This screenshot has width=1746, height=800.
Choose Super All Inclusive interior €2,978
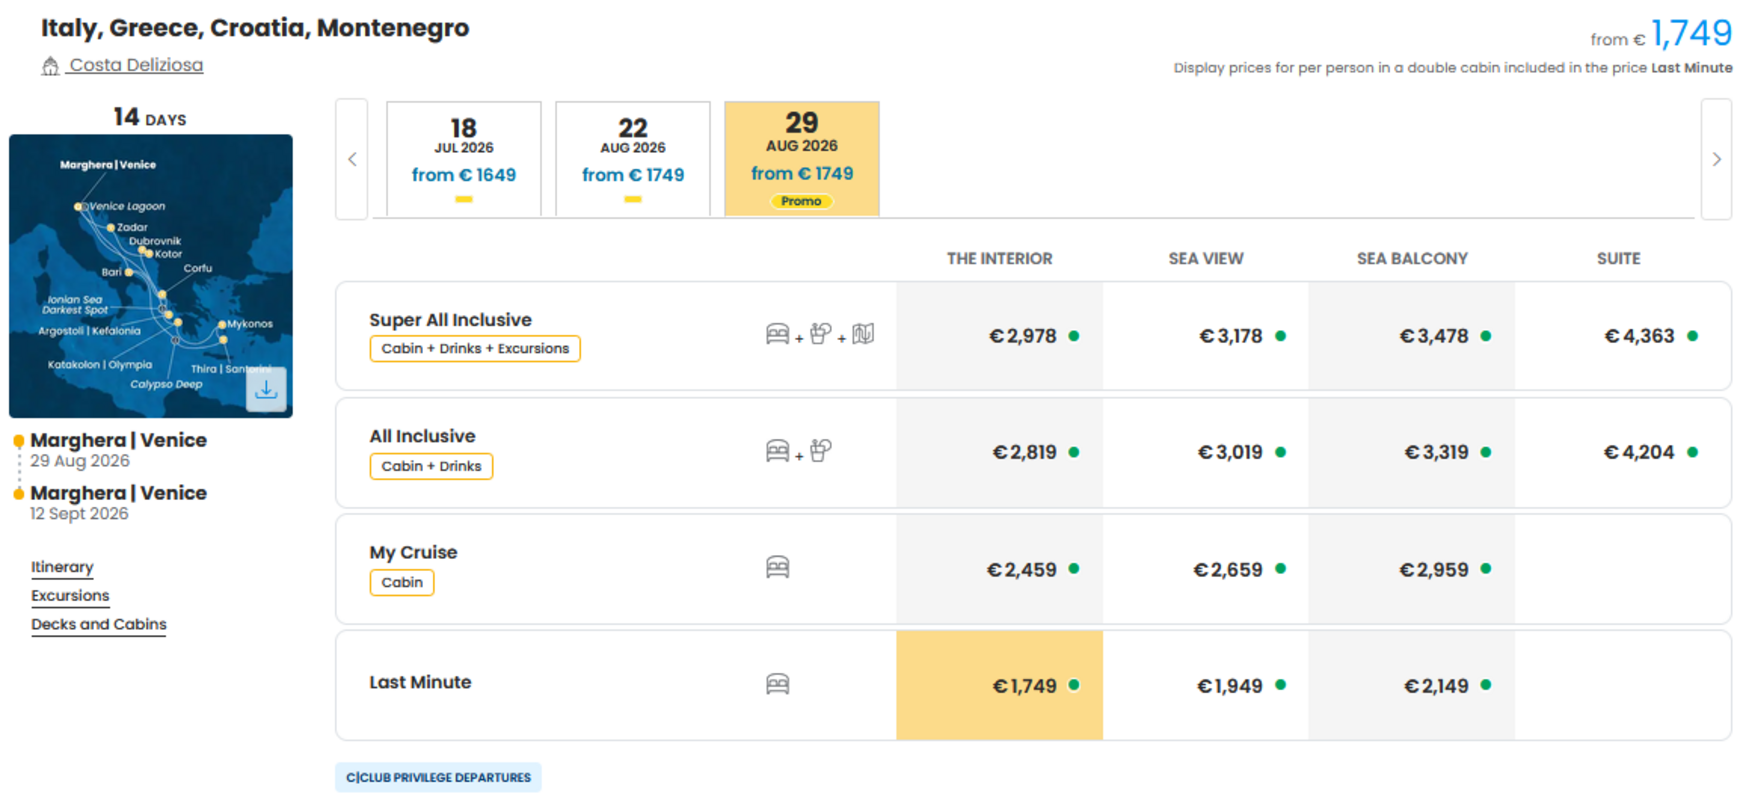click(x=1000, y=336)
